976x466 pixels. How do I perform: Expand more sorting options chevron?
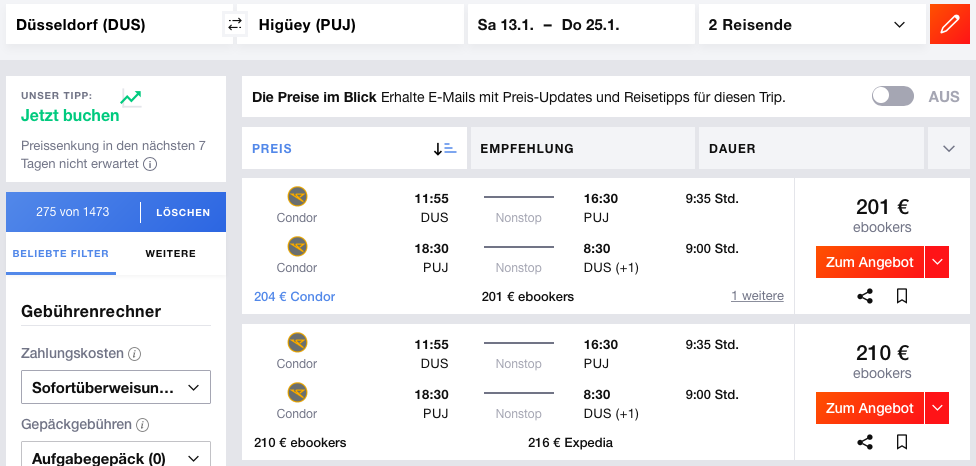point(948,149)
